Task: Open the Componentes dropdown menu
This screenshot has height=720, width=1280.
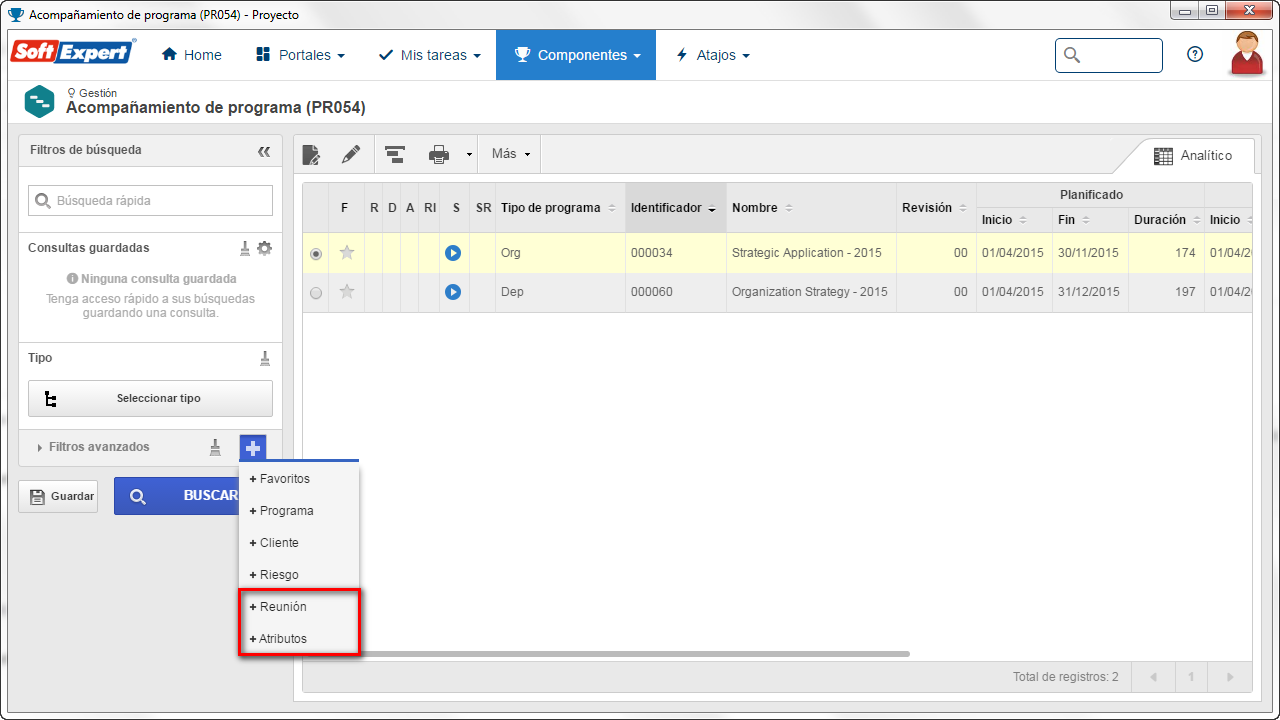Action: click(x=576, y=55)
